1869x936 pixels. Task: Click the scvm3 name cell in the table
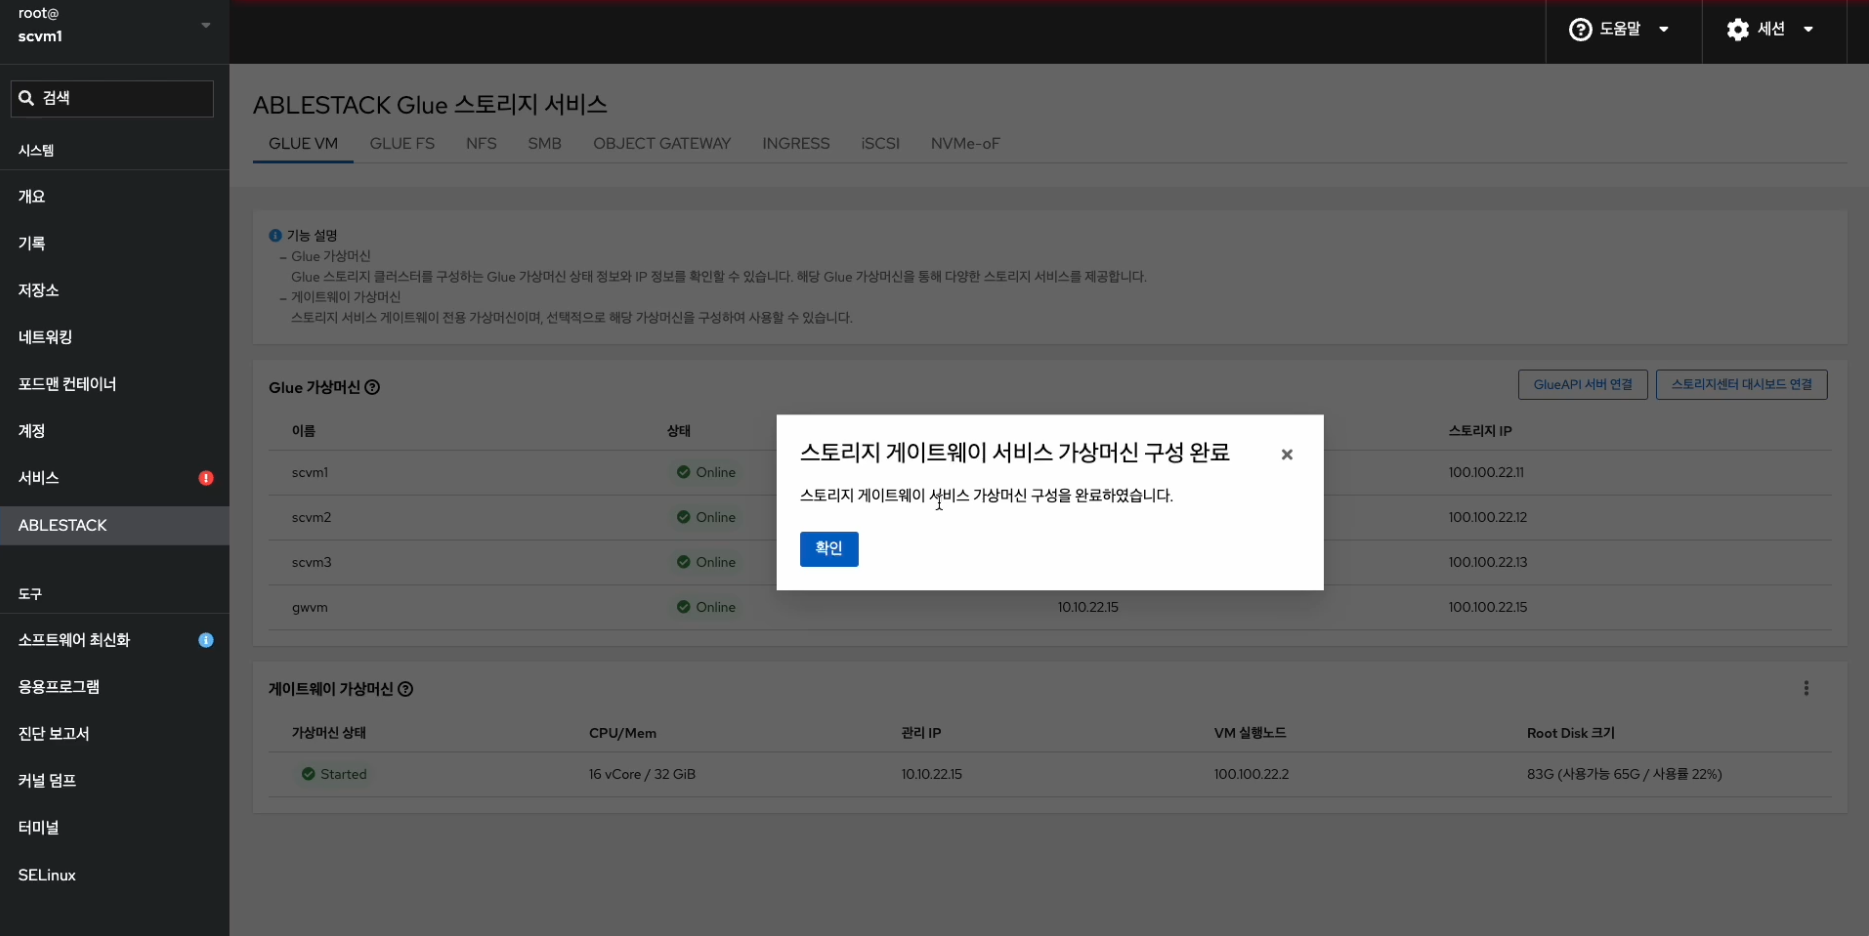tap(311, 563)
